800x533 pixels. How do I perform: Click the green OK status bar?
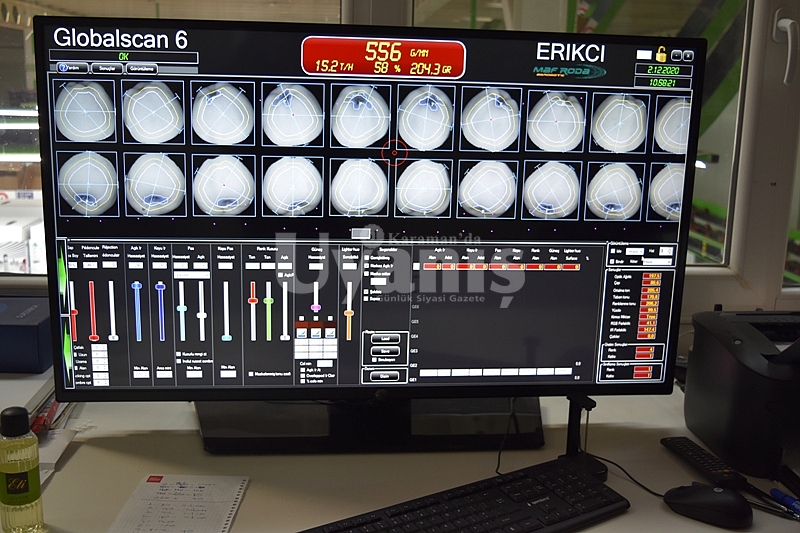123,56
